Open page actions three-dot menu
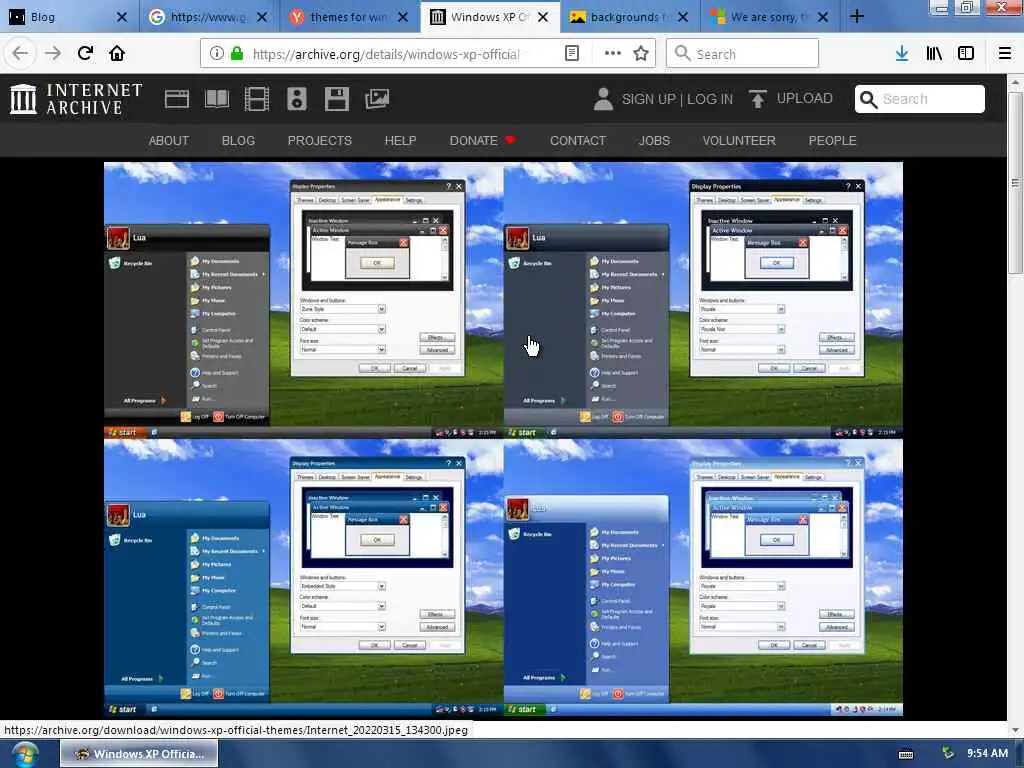 613,54
